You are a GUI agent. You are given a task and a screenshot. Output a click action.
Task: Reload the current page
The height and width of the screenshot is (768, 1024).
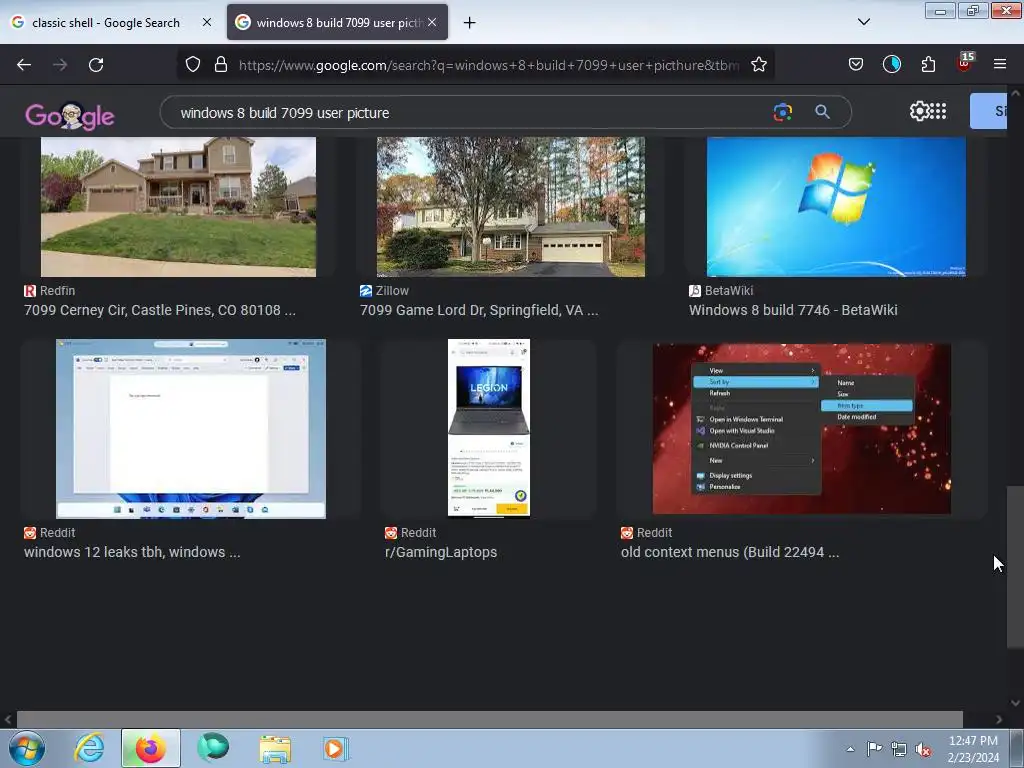coord(96,65)
